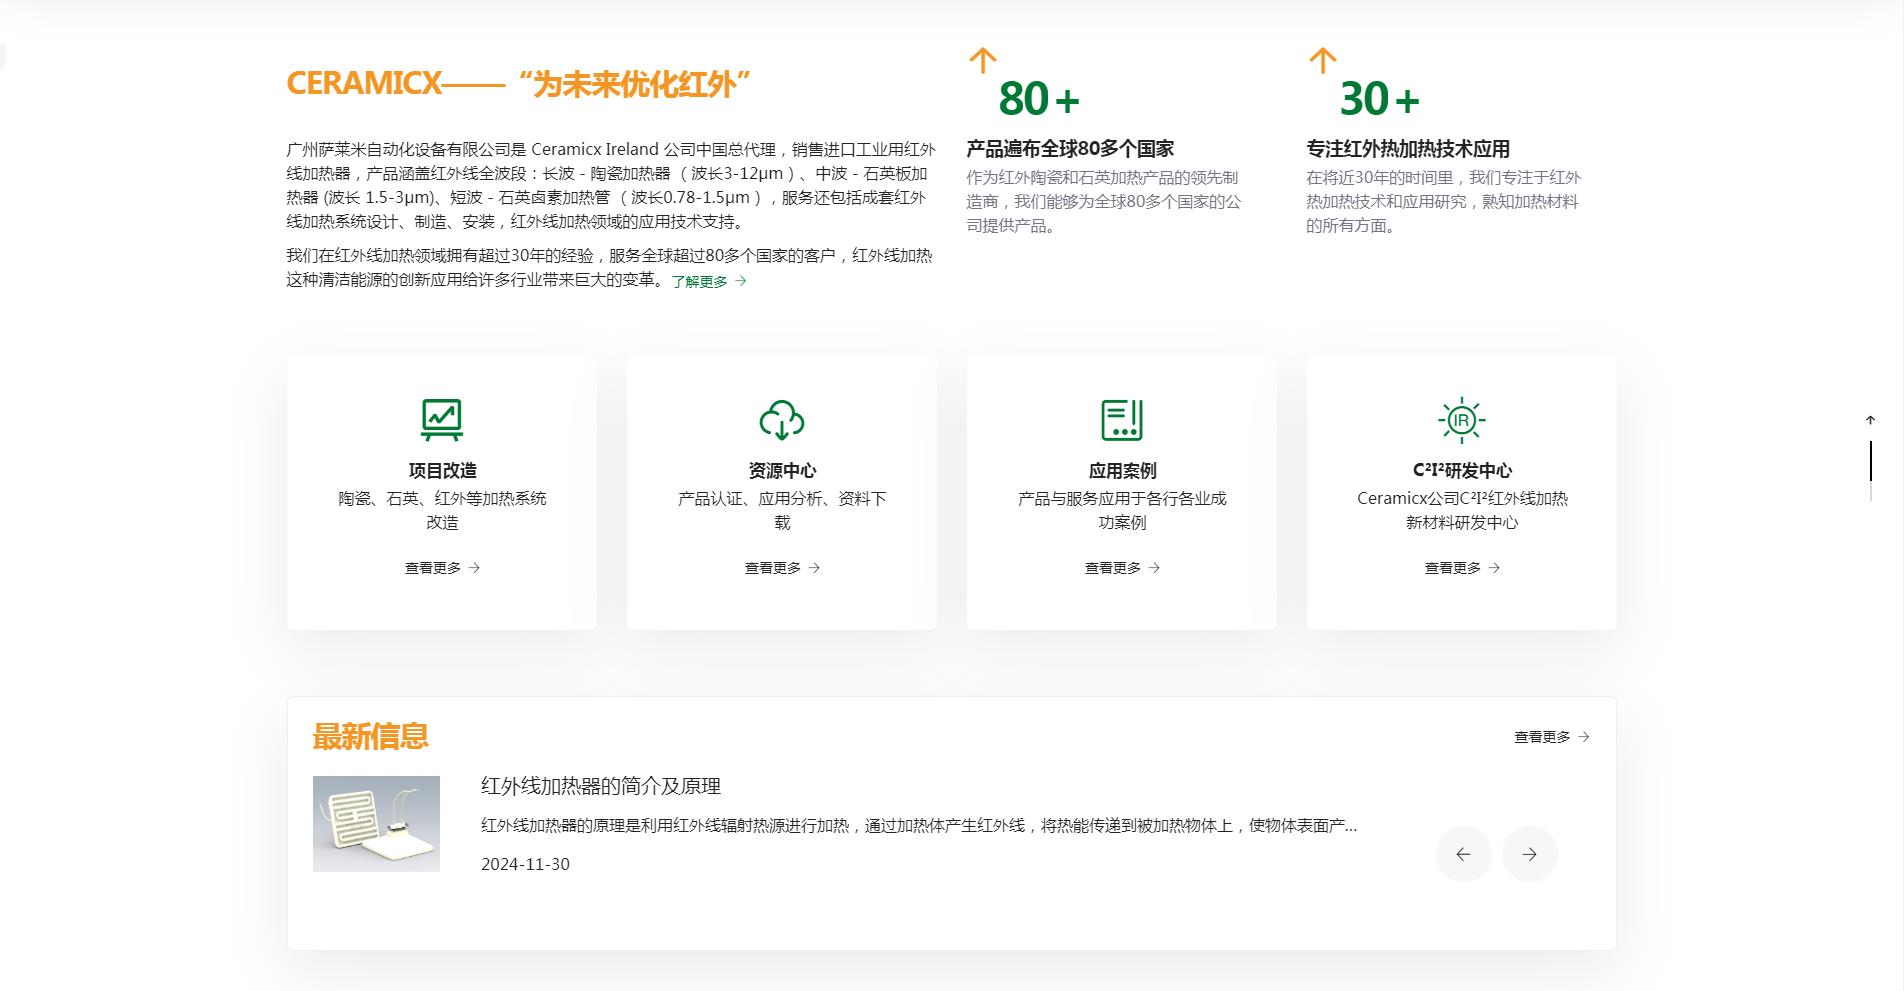Click the heading 专注红外热加热技术应用
This screenshot has height=991, width=1904.
point(1408,149)
